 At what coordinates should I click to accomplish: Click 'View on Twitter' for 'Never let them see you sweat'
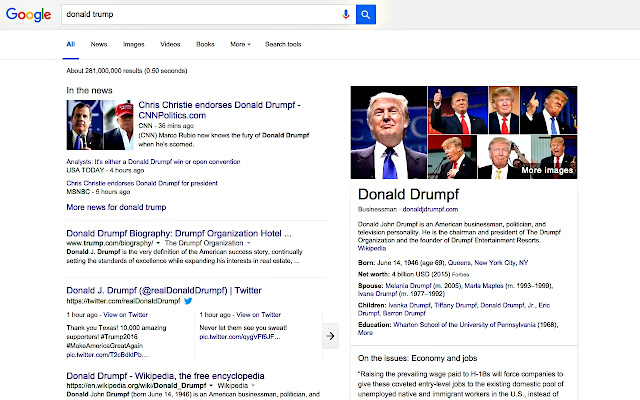(258, 315)
